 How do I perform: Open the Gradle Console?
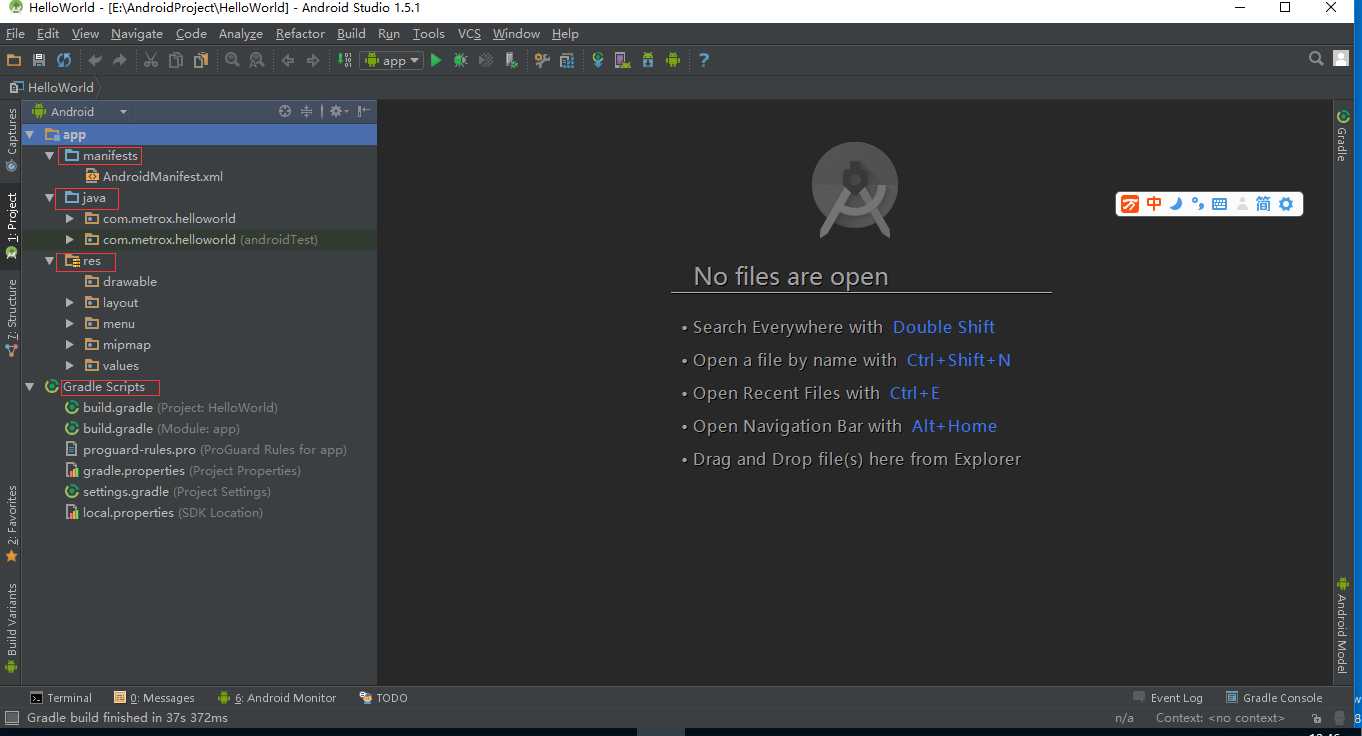(x=1274, y=698)
